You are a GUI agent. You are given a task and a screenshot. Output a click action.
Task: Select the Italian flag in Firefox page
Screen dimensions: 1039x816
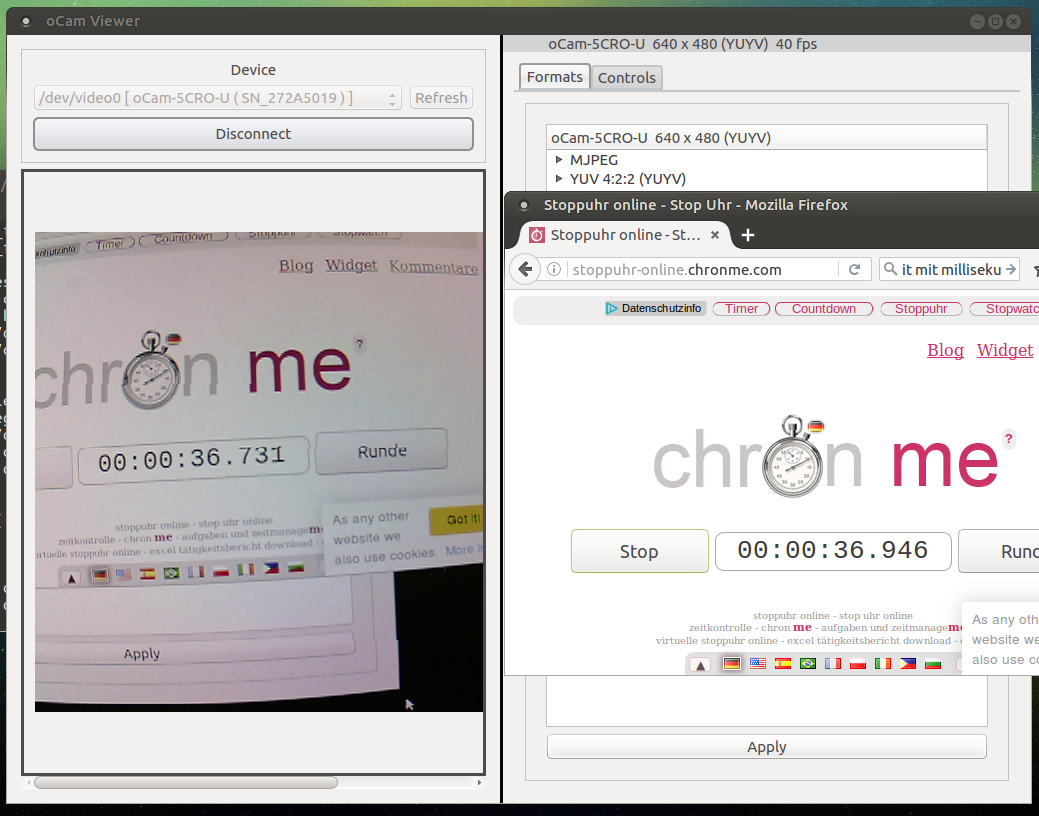[x=883, y=664]
